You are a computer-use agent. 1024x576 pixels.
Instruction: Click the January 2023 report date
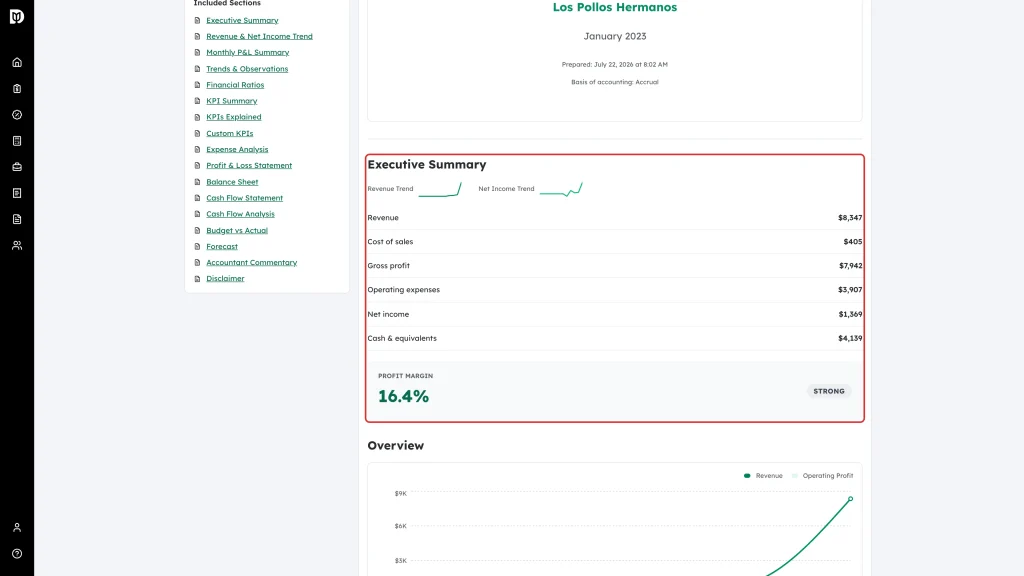click(x=615, y=37)
